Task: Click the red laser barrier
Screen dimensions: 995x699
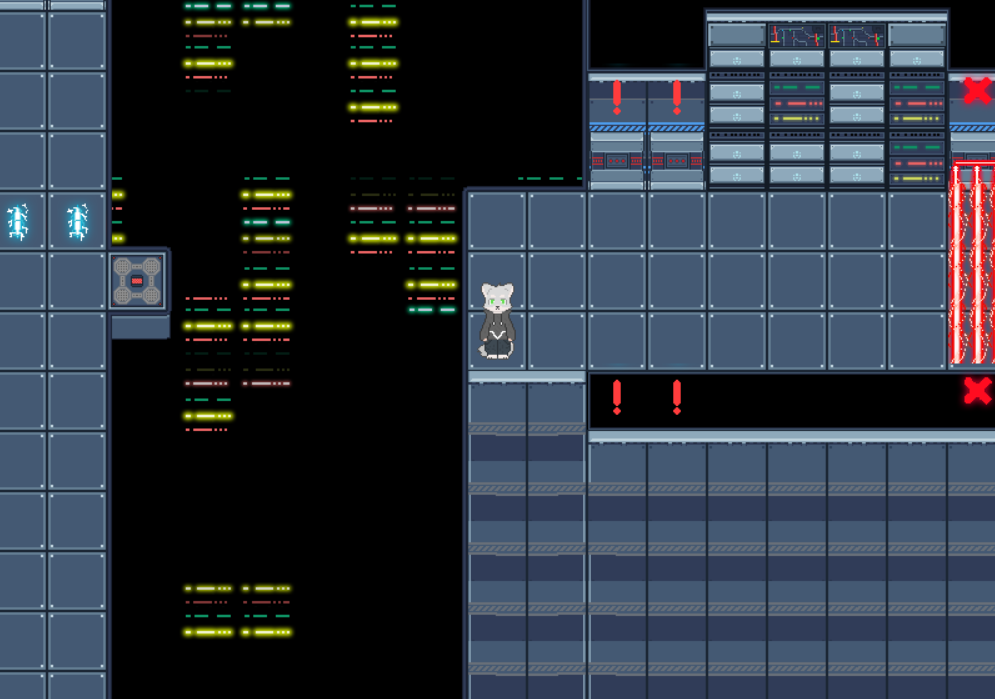Action: coord(972,263)
